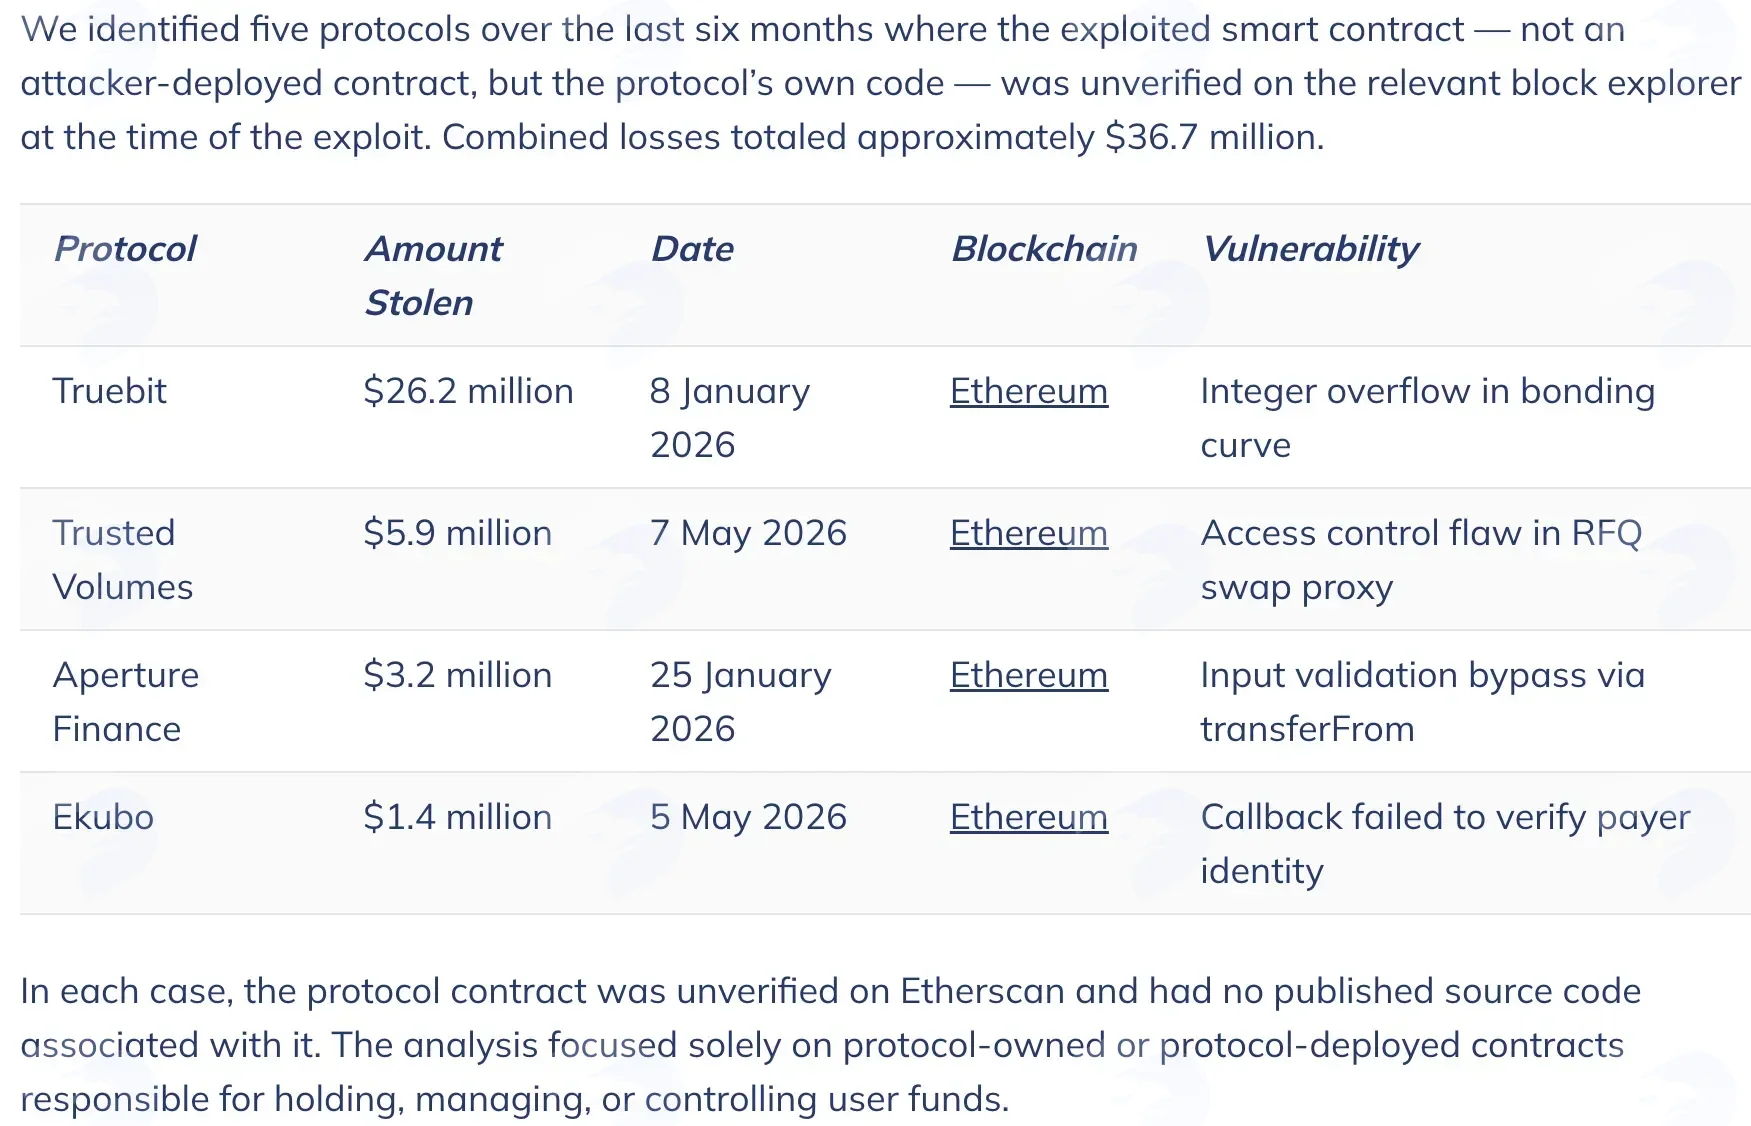This screenshot has width=1751, height=1126.
Task: Open the Ethereum link in Truebit row
Action: (1029, 391)
